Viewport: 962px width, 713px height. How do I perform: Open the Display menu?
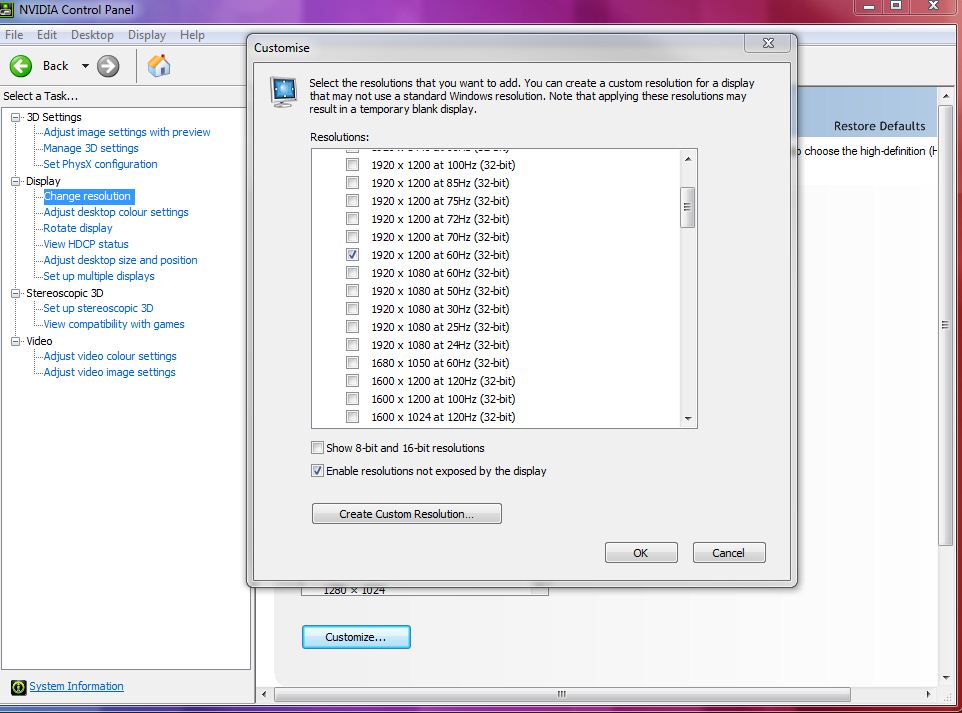click(147, 35)
